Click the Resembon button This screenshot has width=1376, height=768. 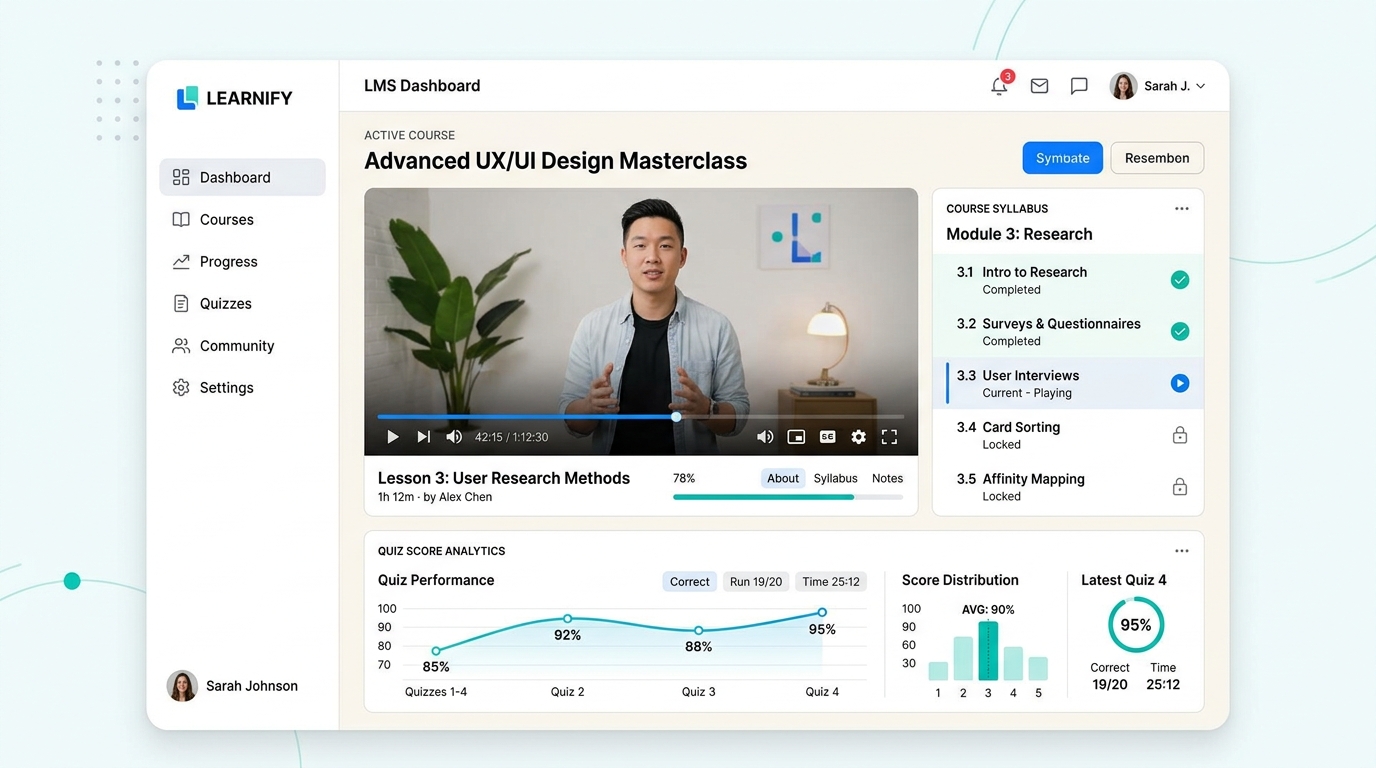pyautogui.click(x=1157, y=158)
